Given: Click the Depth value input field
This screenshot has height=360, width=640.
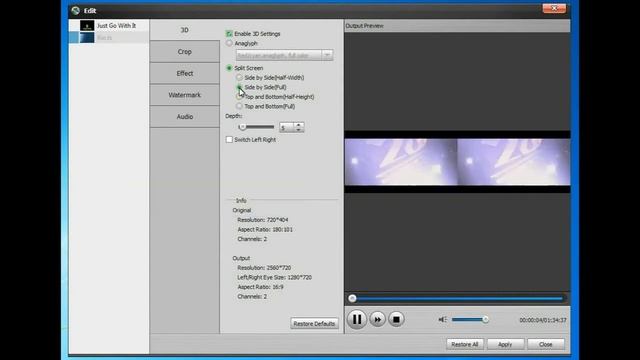Looking at the screenshot, I should (x=287, y=128).
